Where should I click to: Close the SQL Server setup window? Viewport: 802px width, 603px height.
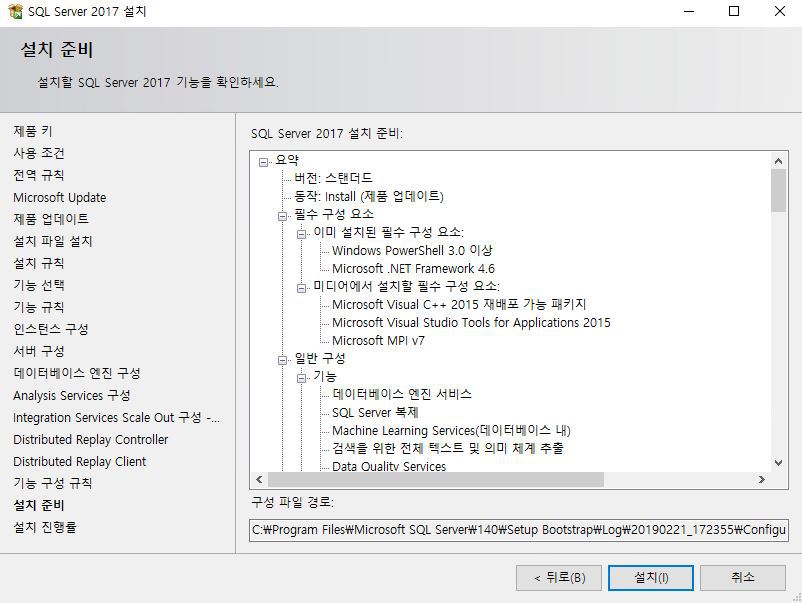click(779, 11)
